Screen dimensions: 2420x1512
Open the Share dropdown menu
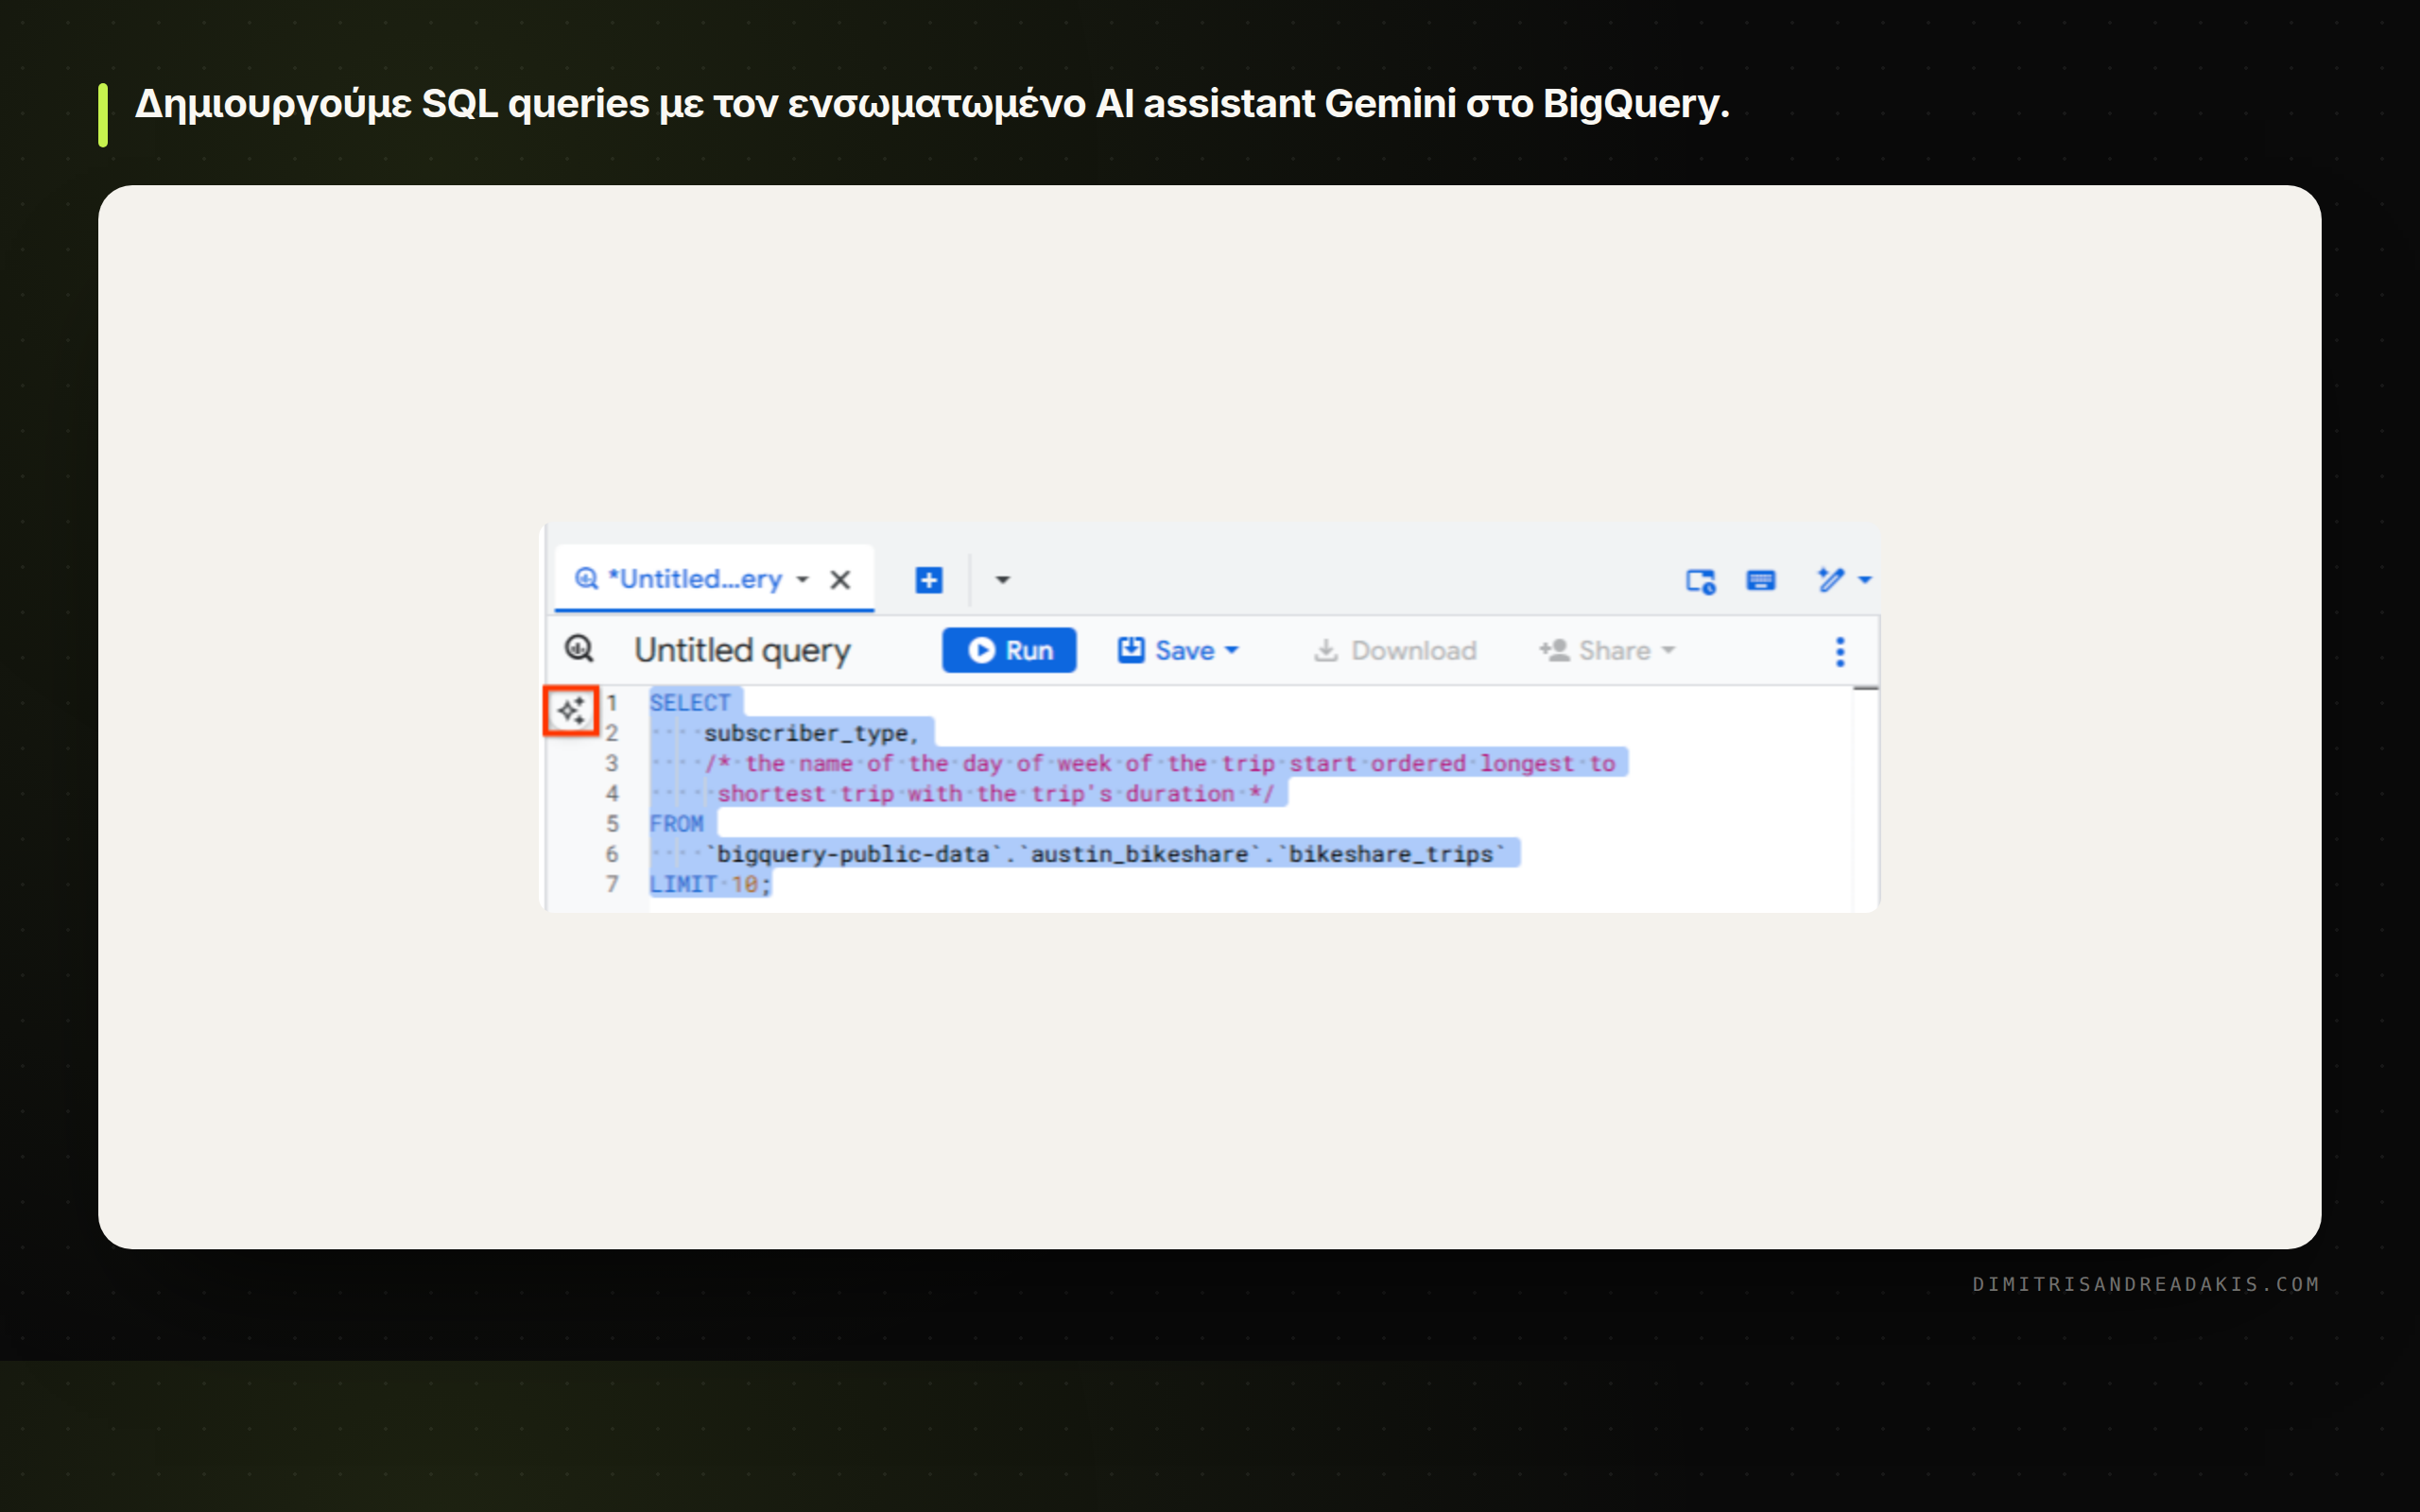(1607, 650)
